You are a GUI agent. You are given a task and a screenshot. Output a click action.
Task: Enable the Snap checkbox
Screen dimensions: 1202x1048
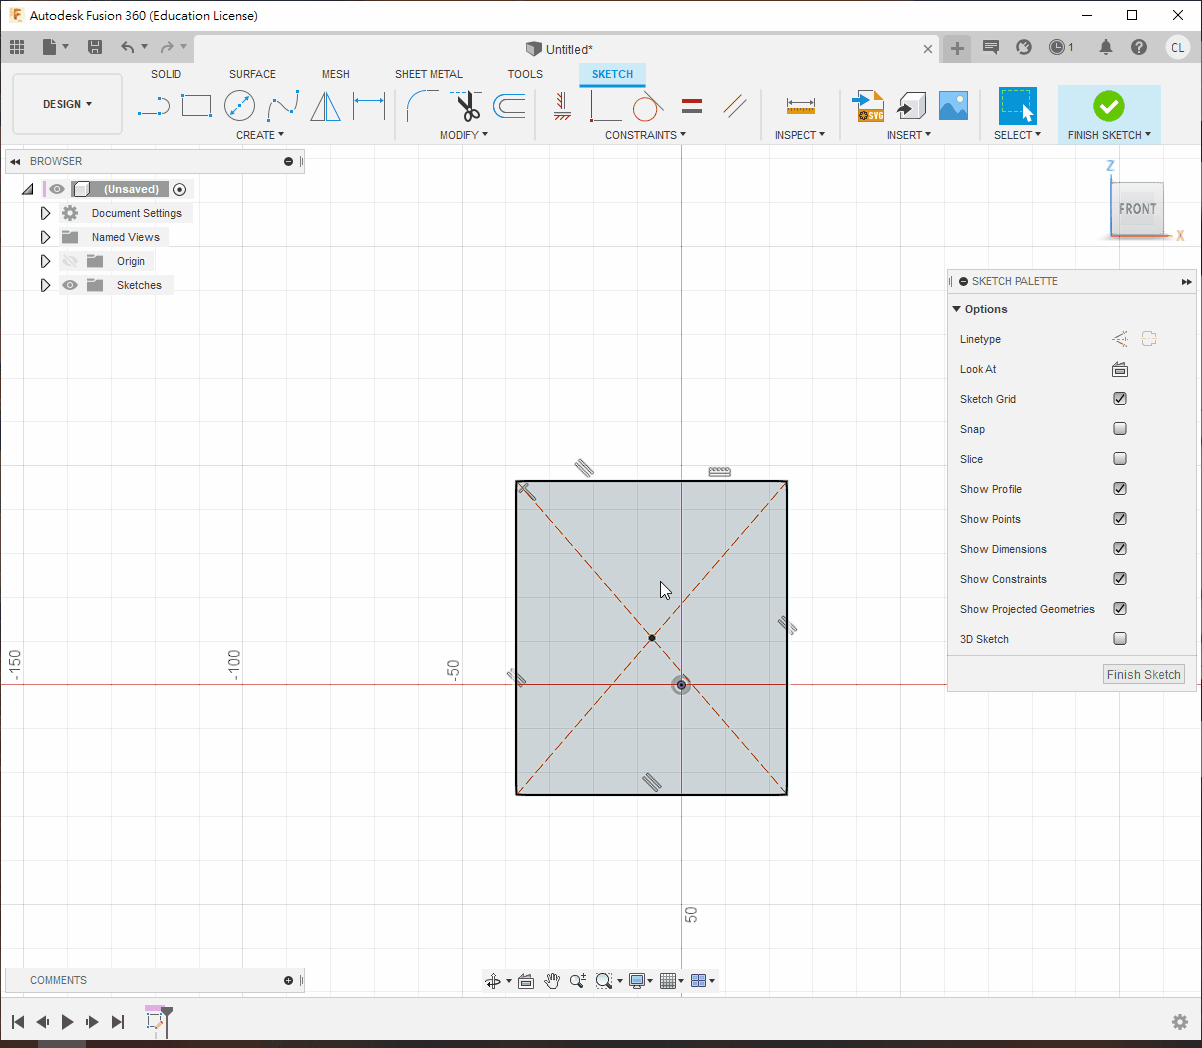1120,429
